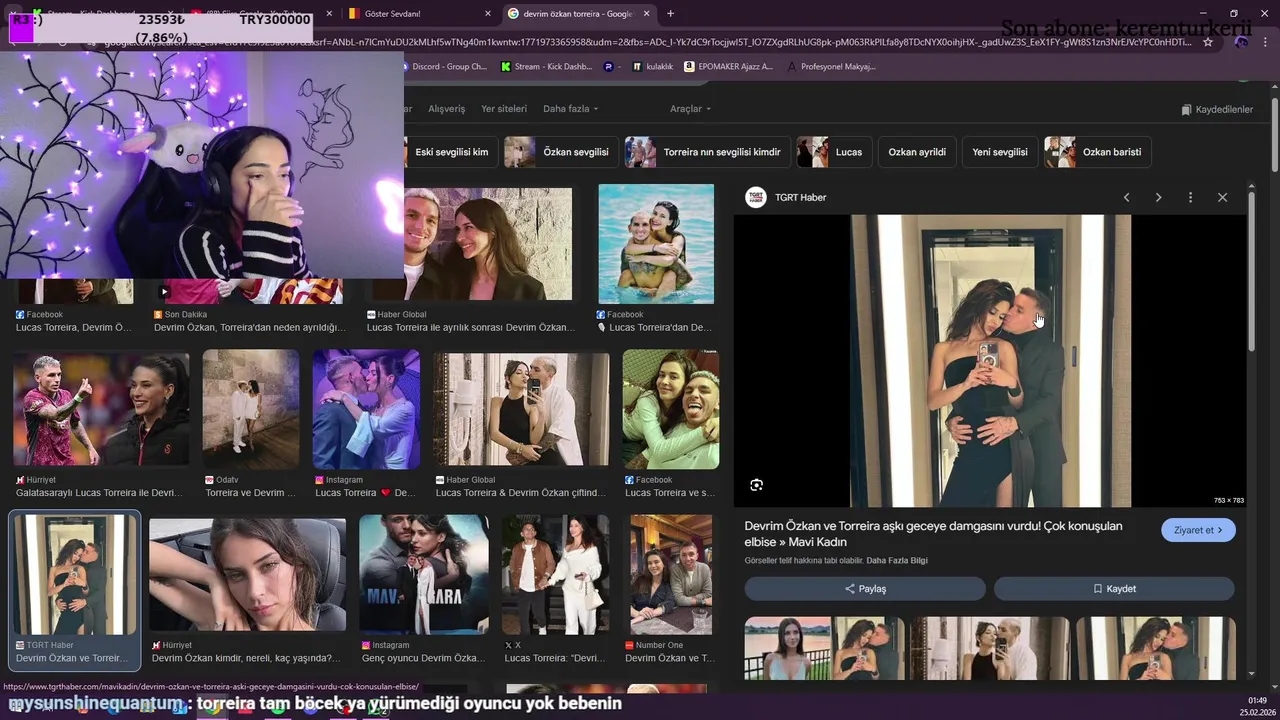Open the EPOMAKER Ajazz bookmark
The width and height of the screenshot is (1280, 720).
point(728,66)
